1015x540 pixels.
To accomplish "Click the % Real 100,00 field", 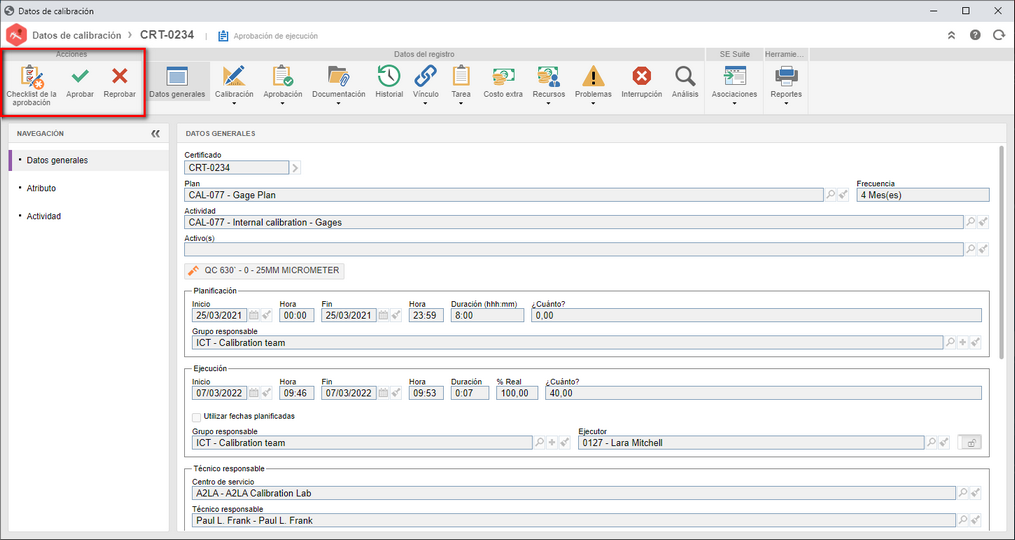I will (517, 393).
